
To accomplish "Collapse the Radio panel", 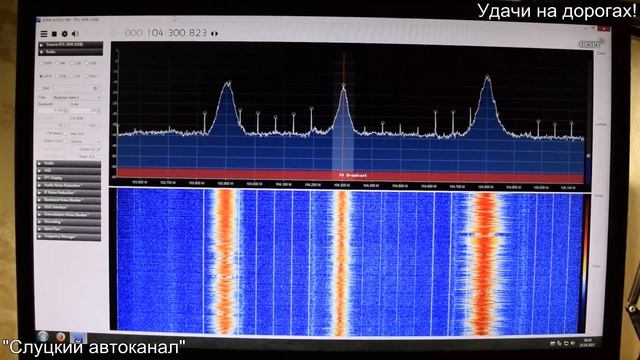I will (70, 52).
